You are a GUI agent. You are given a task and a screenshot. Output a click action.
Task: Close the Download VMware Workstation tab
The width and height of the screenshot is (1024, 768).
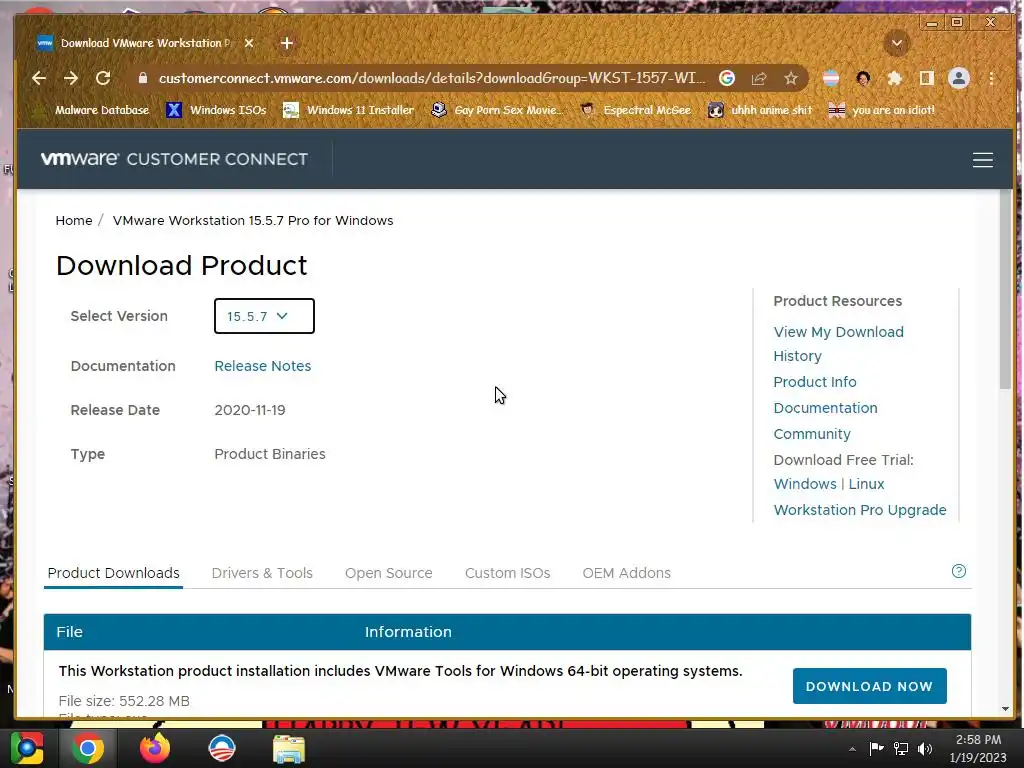coord(249,43)
